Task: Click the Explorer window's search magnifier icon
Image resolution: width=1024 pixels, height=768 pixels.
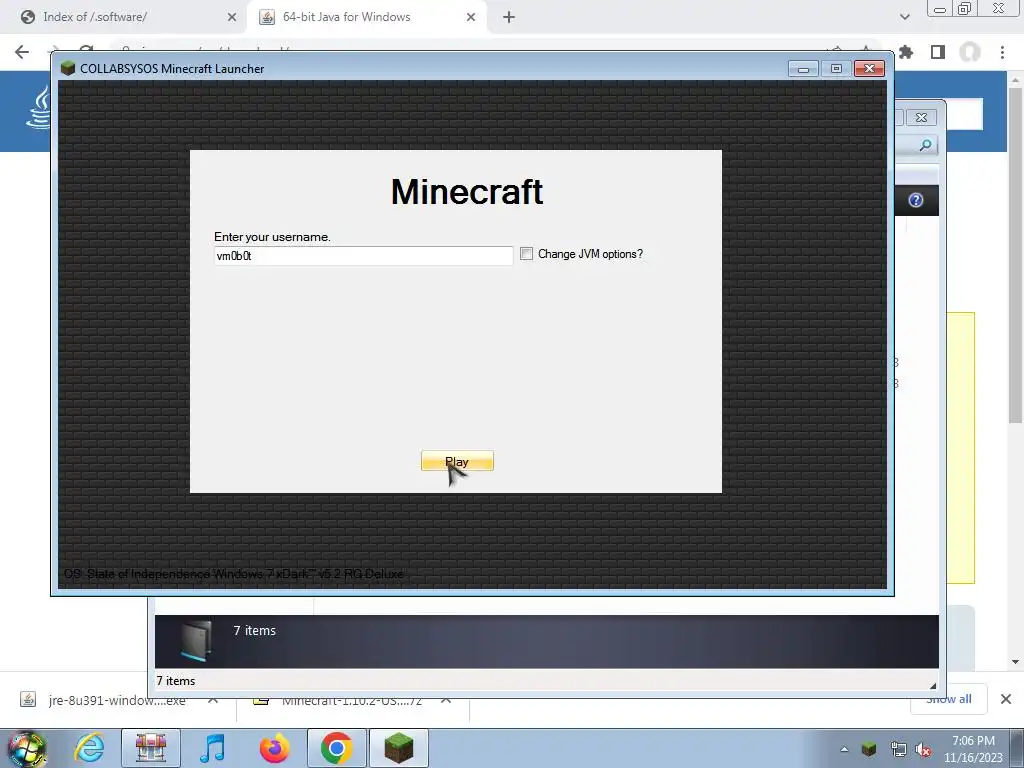Action: coord(925,145)
